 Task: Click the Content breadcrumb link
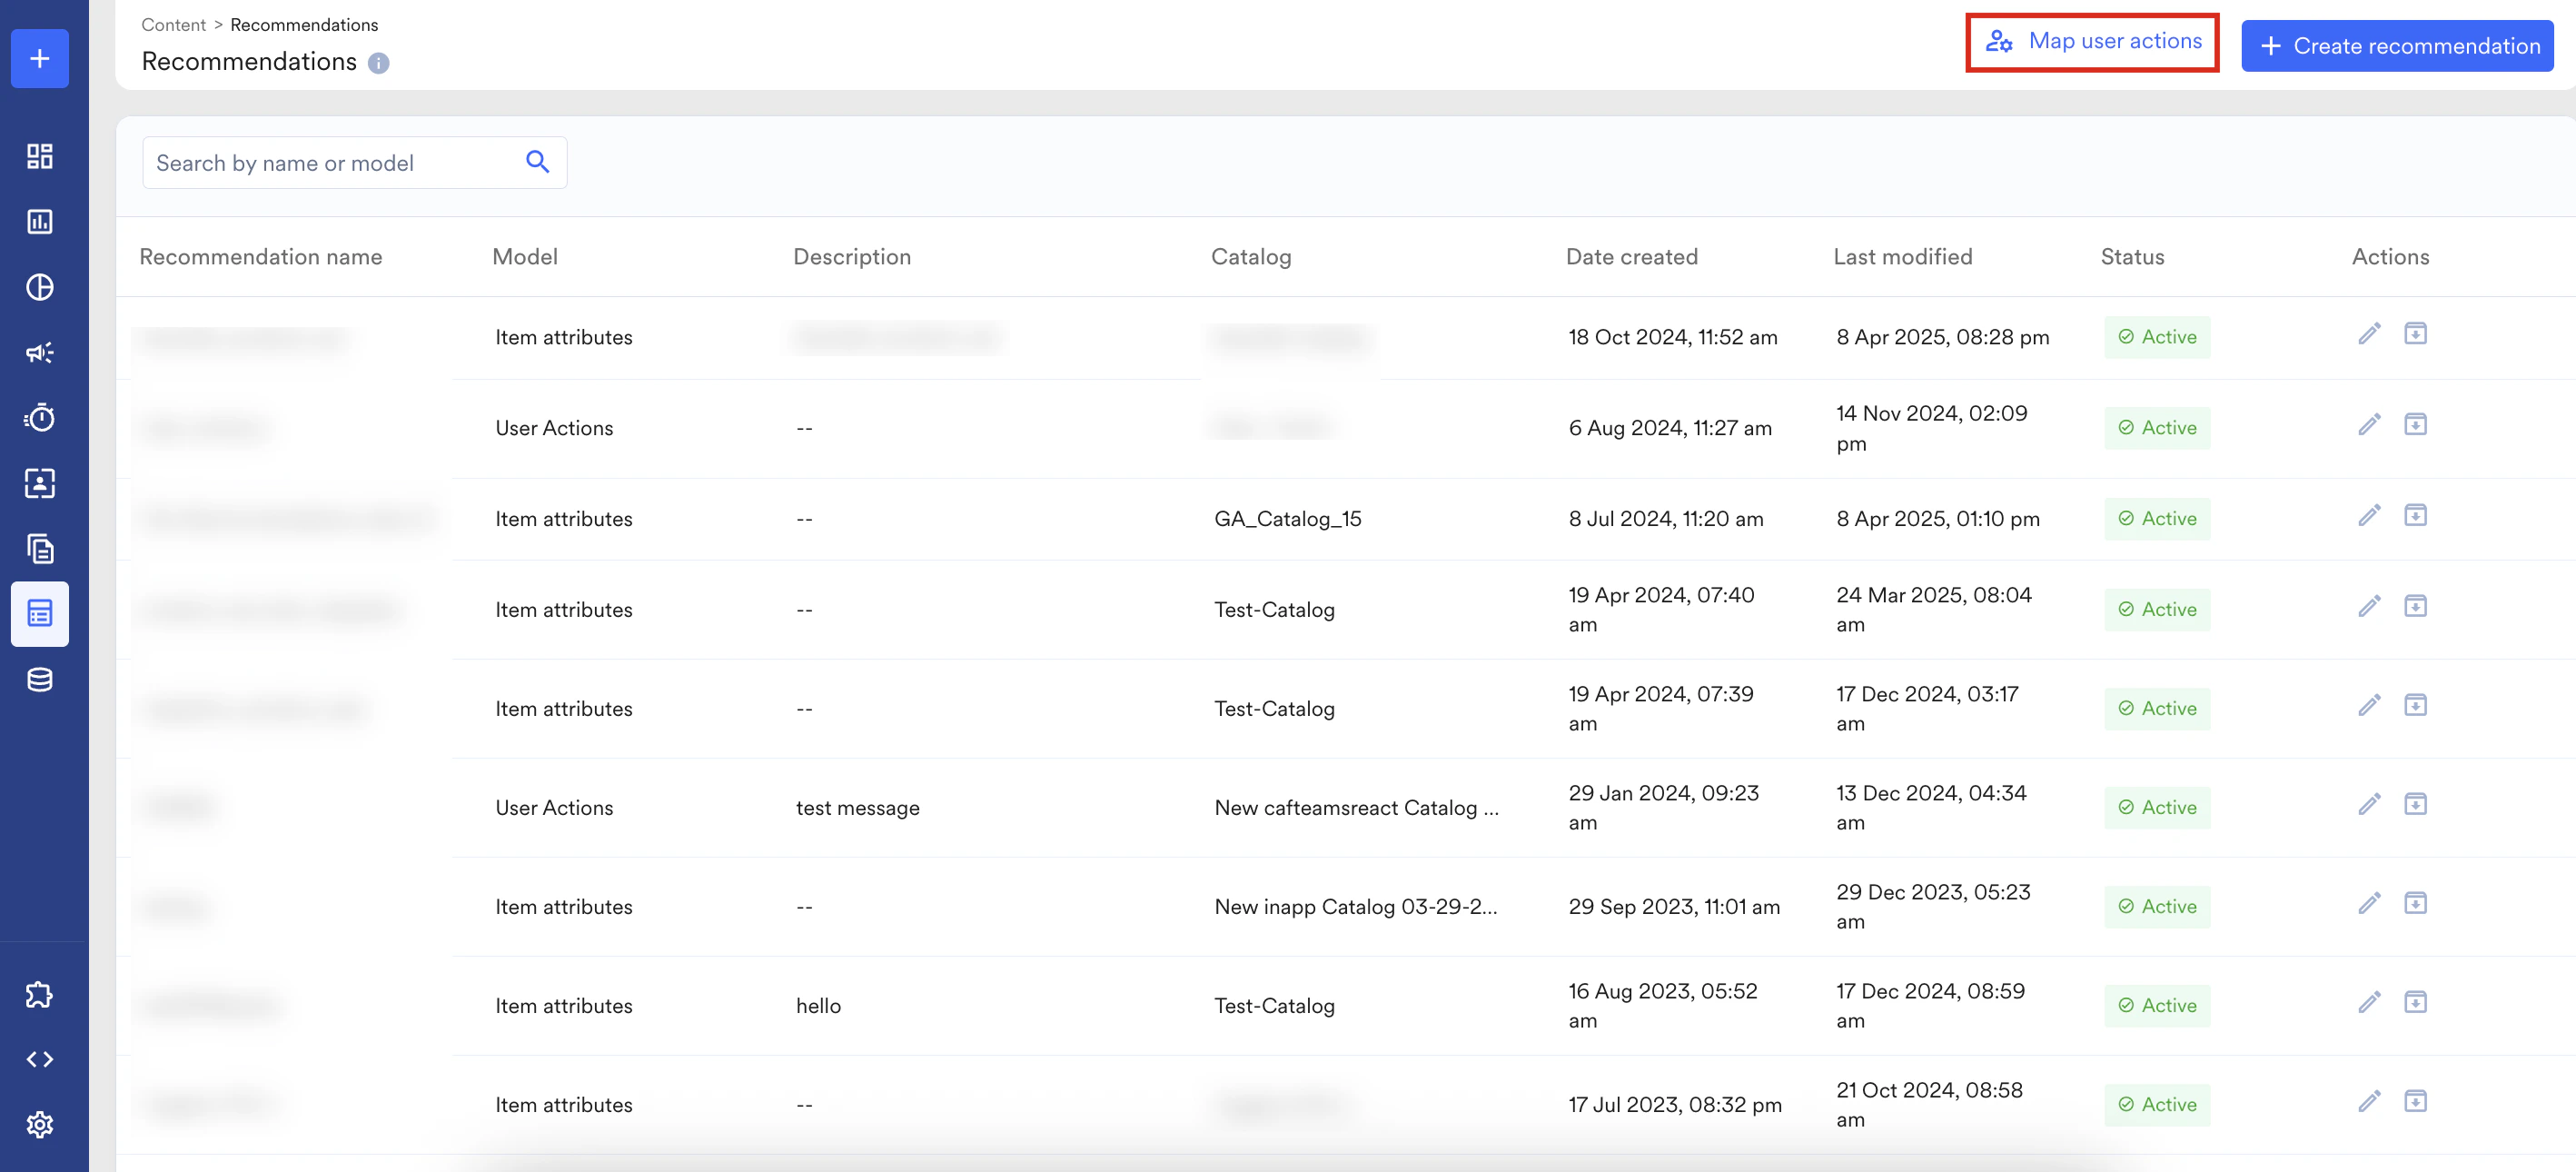[x=173, y=25]
